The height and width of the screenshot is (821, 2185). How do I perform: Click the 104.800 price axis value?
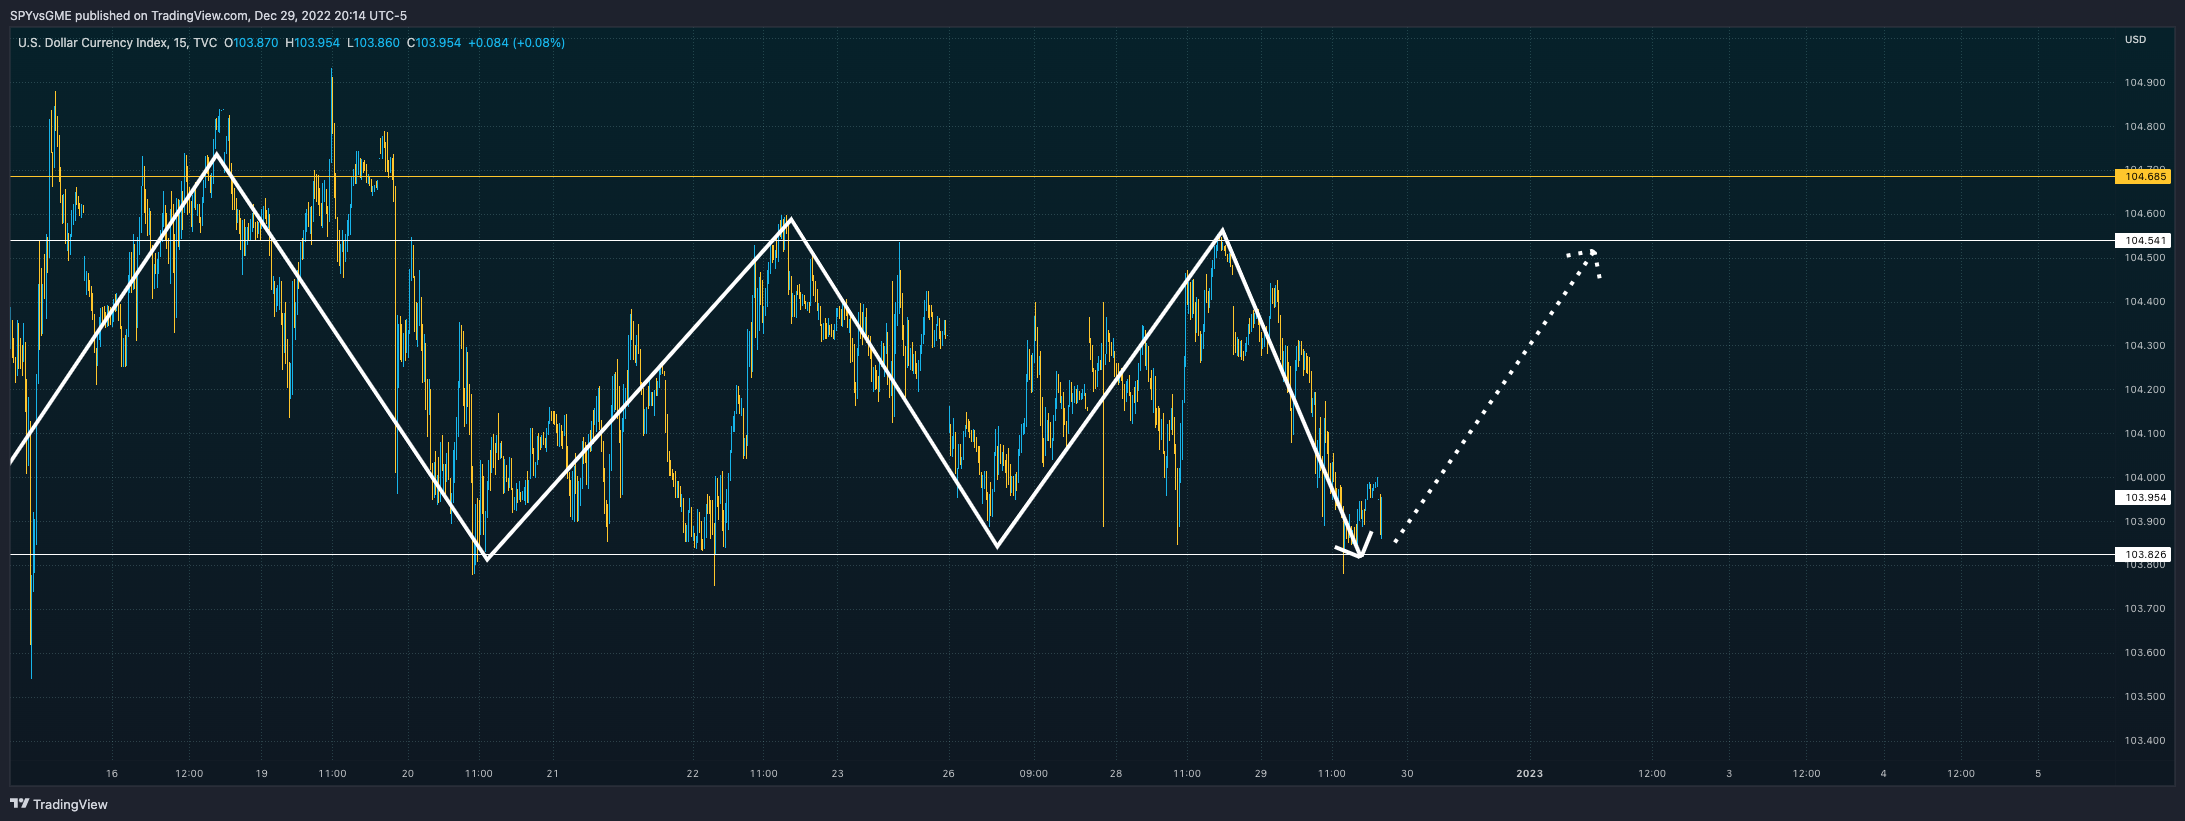[x=2144, y=127]
